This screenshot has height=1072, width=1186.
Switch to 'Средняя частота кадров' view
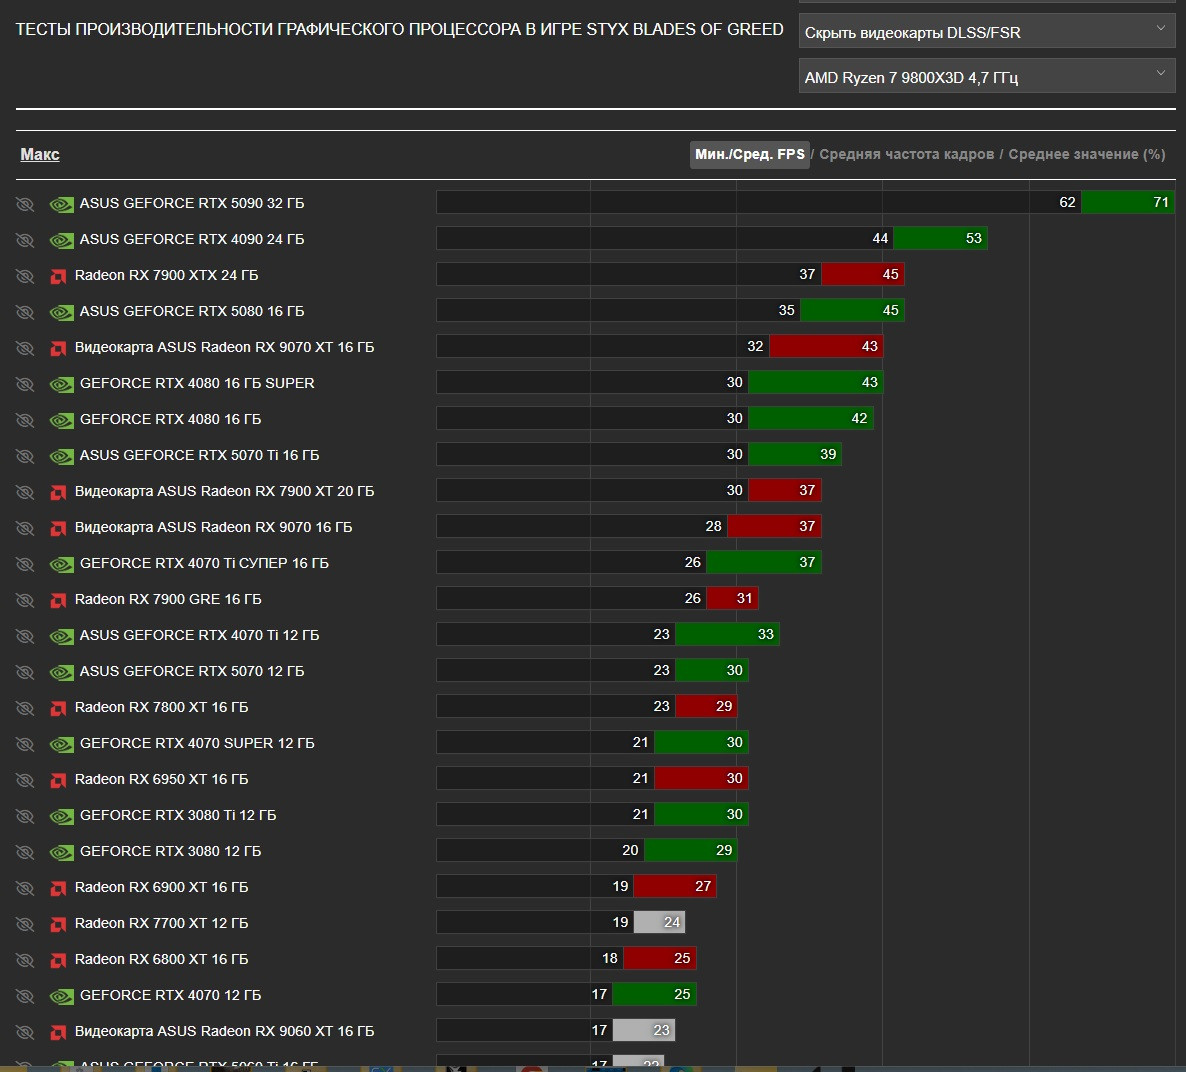[906, 154]
